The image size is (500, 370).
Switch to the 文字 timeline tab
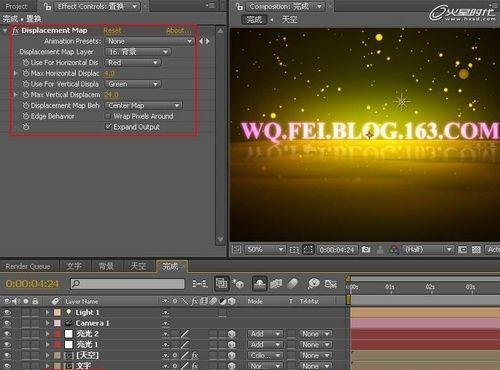(74, 266)
